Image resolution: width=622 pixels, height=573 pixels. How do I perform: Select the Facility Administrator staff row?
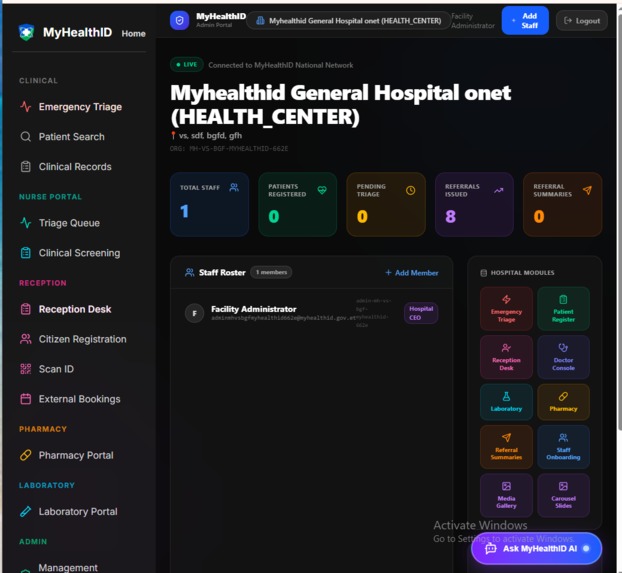pyautogui.click(x=312, y=313)
